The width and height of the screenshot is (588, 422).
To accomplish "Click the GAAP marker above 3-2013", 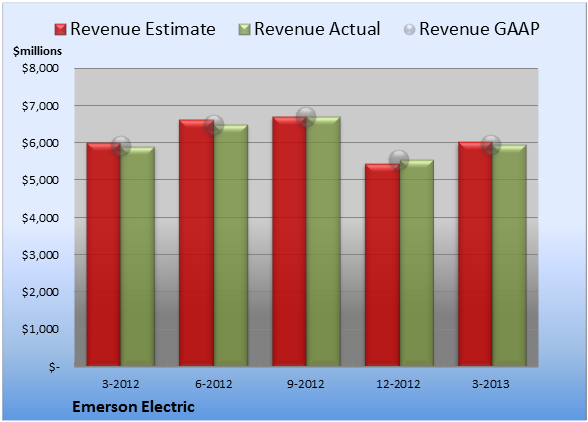I will point(491,144).
